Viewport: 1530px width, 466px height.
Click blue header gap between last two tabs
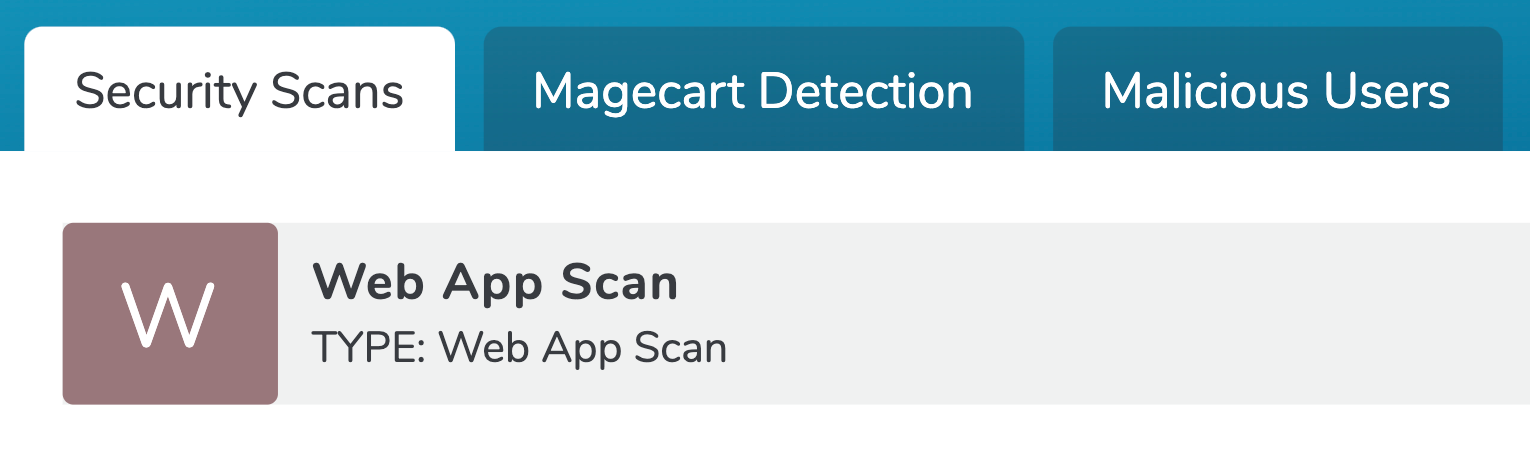[x=1038, y=89]
